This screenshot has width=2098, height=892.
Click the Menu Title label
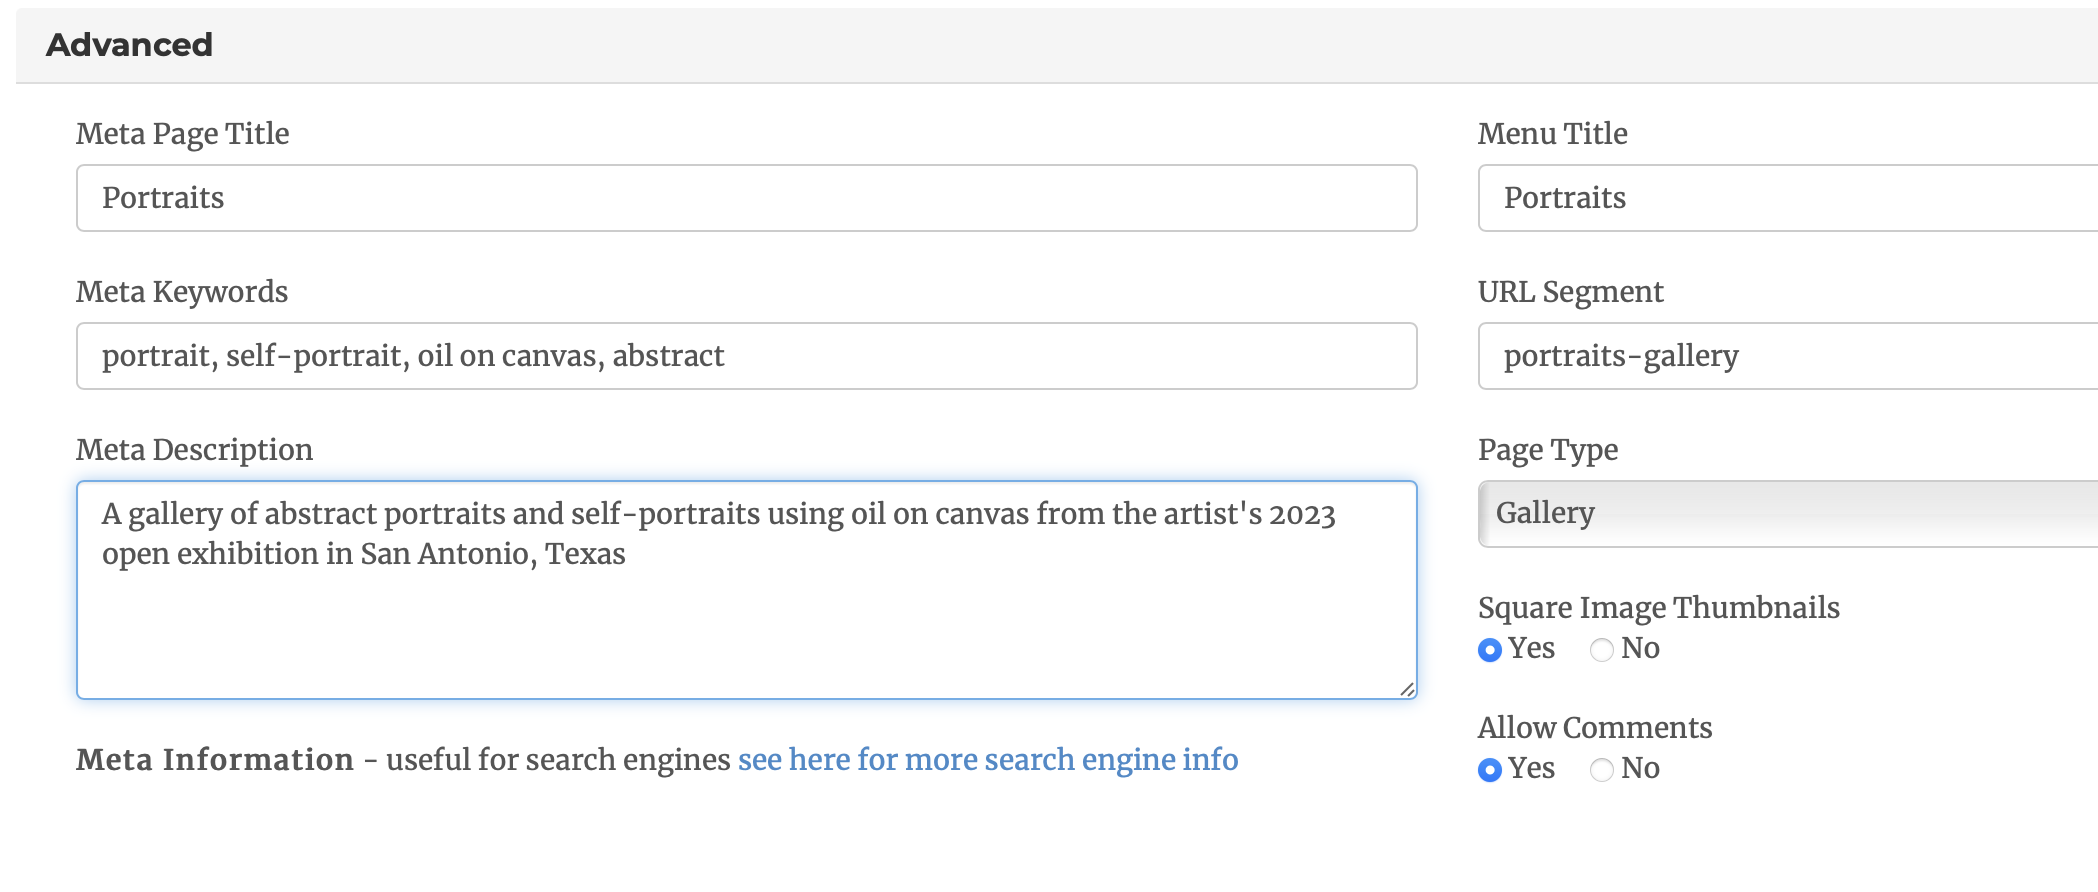point(1553,134)
